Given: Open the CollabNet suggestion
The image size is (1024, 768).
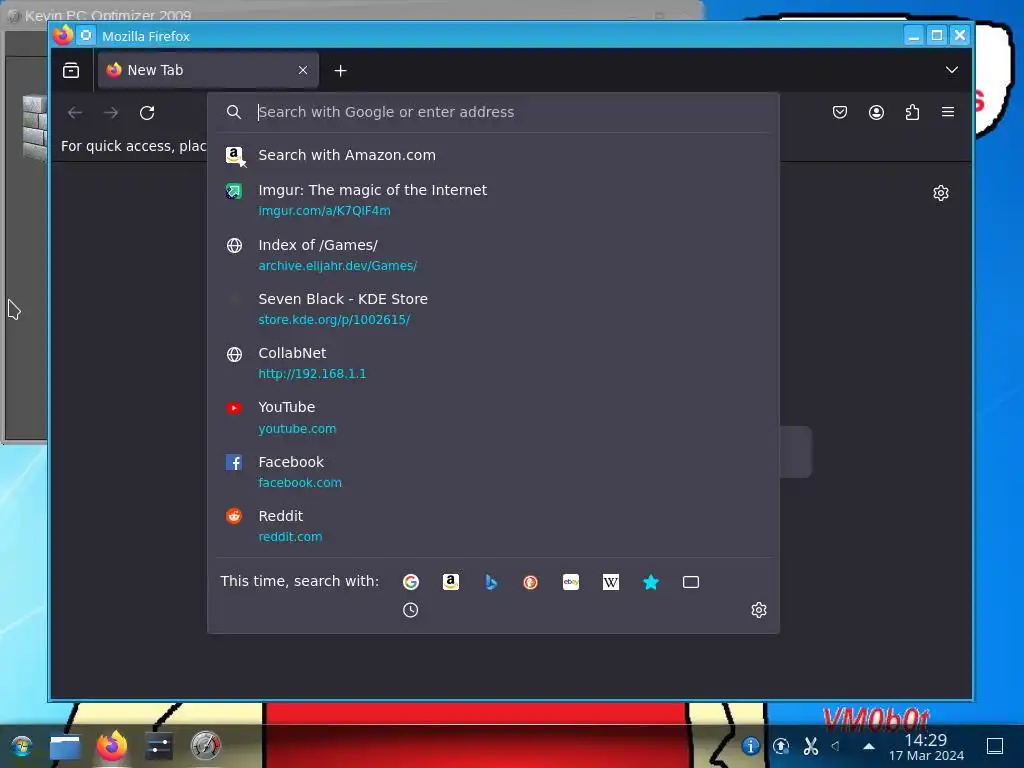Looking at the screenshot, I should tap(494, 363).
